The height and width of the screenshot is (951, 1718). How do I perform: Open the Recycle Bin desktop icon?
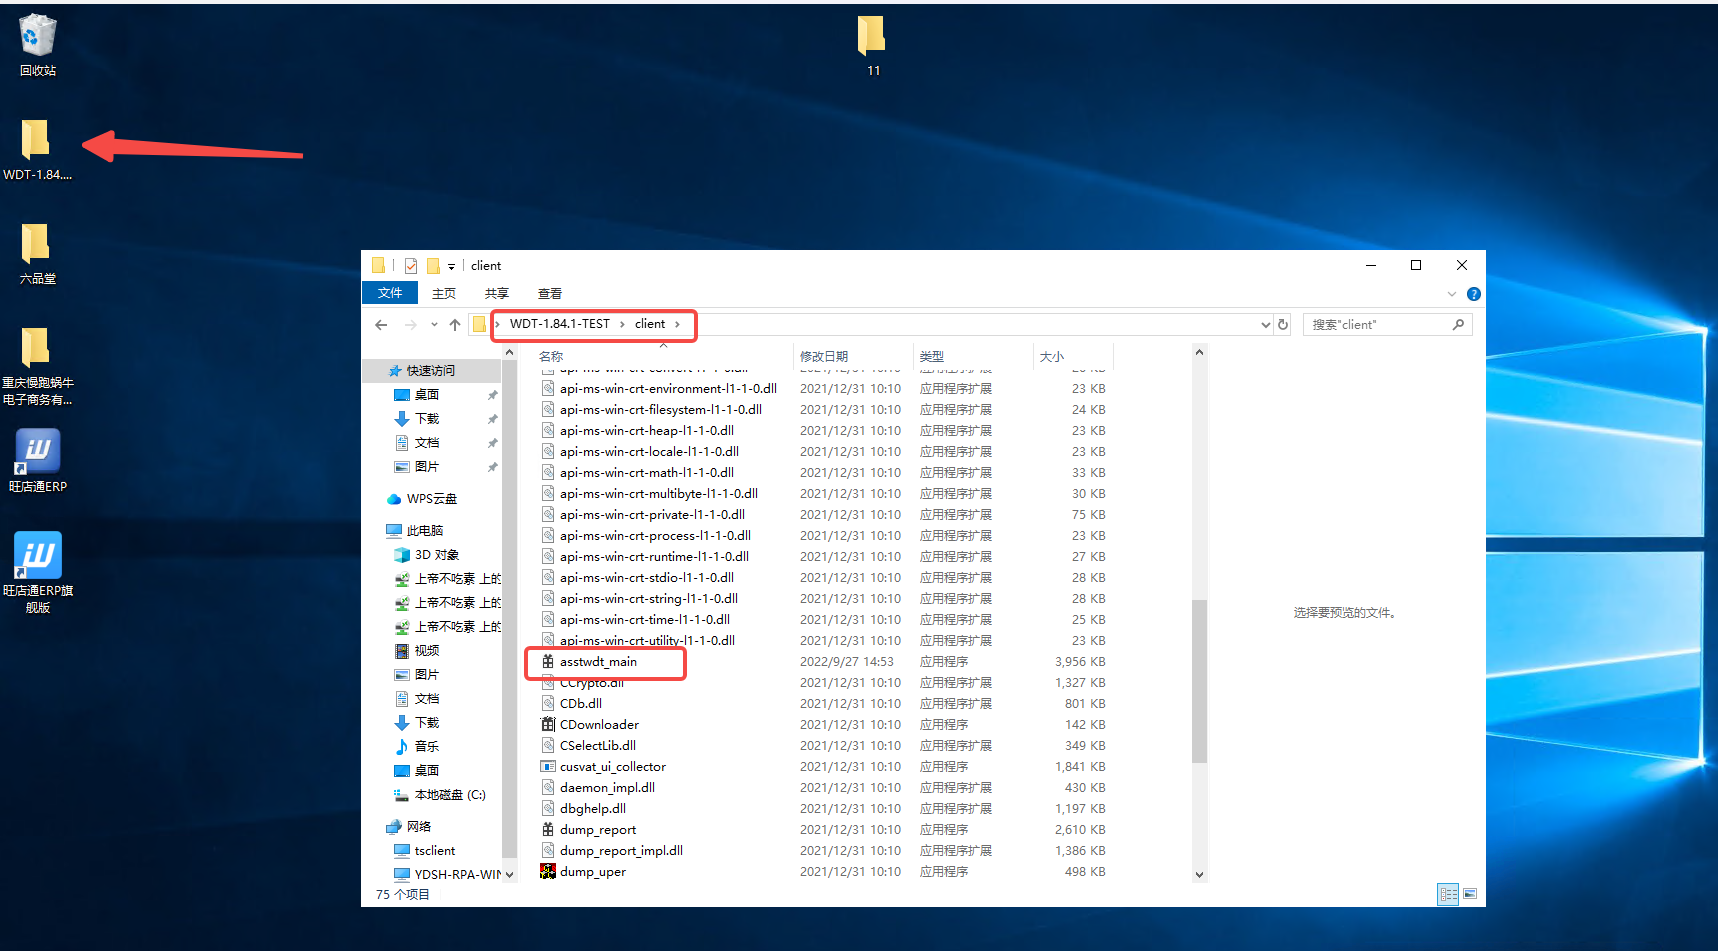pyautogui.click(x=37, y=45)
